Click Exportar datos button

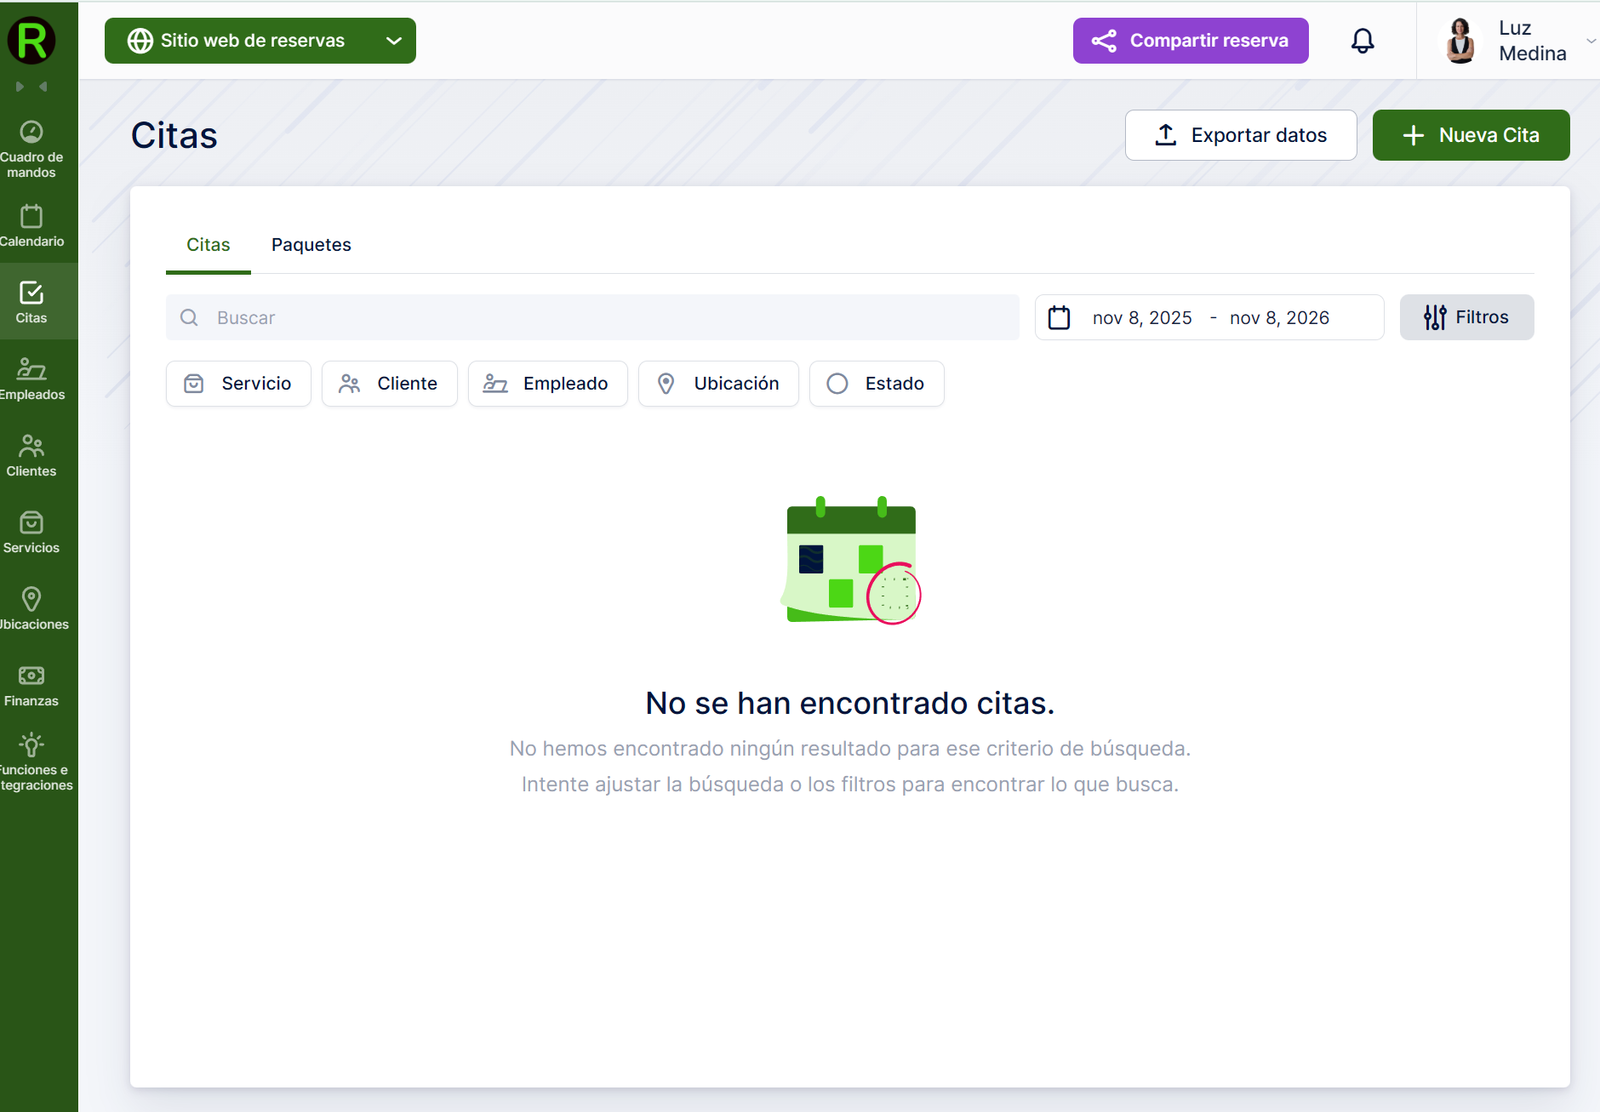pos(1240,135)
